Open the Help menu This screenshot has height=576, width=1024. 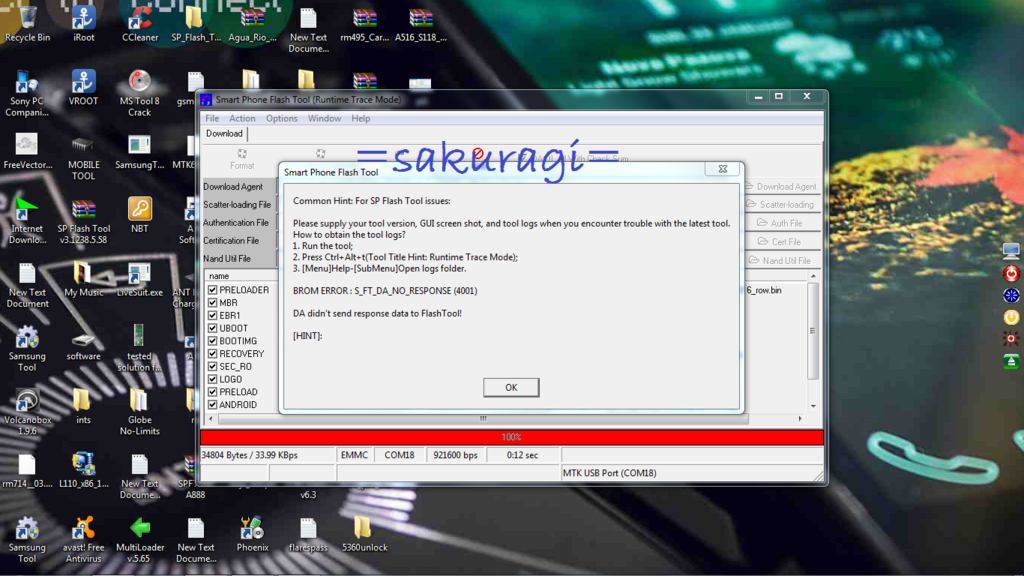coord(360,118)
